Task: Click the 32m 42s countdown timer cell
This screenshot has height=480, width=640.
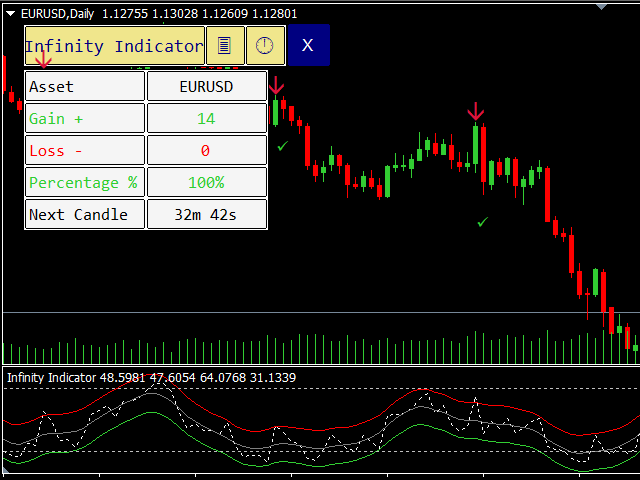Action: pyautogui.click(x=207, y=215)
